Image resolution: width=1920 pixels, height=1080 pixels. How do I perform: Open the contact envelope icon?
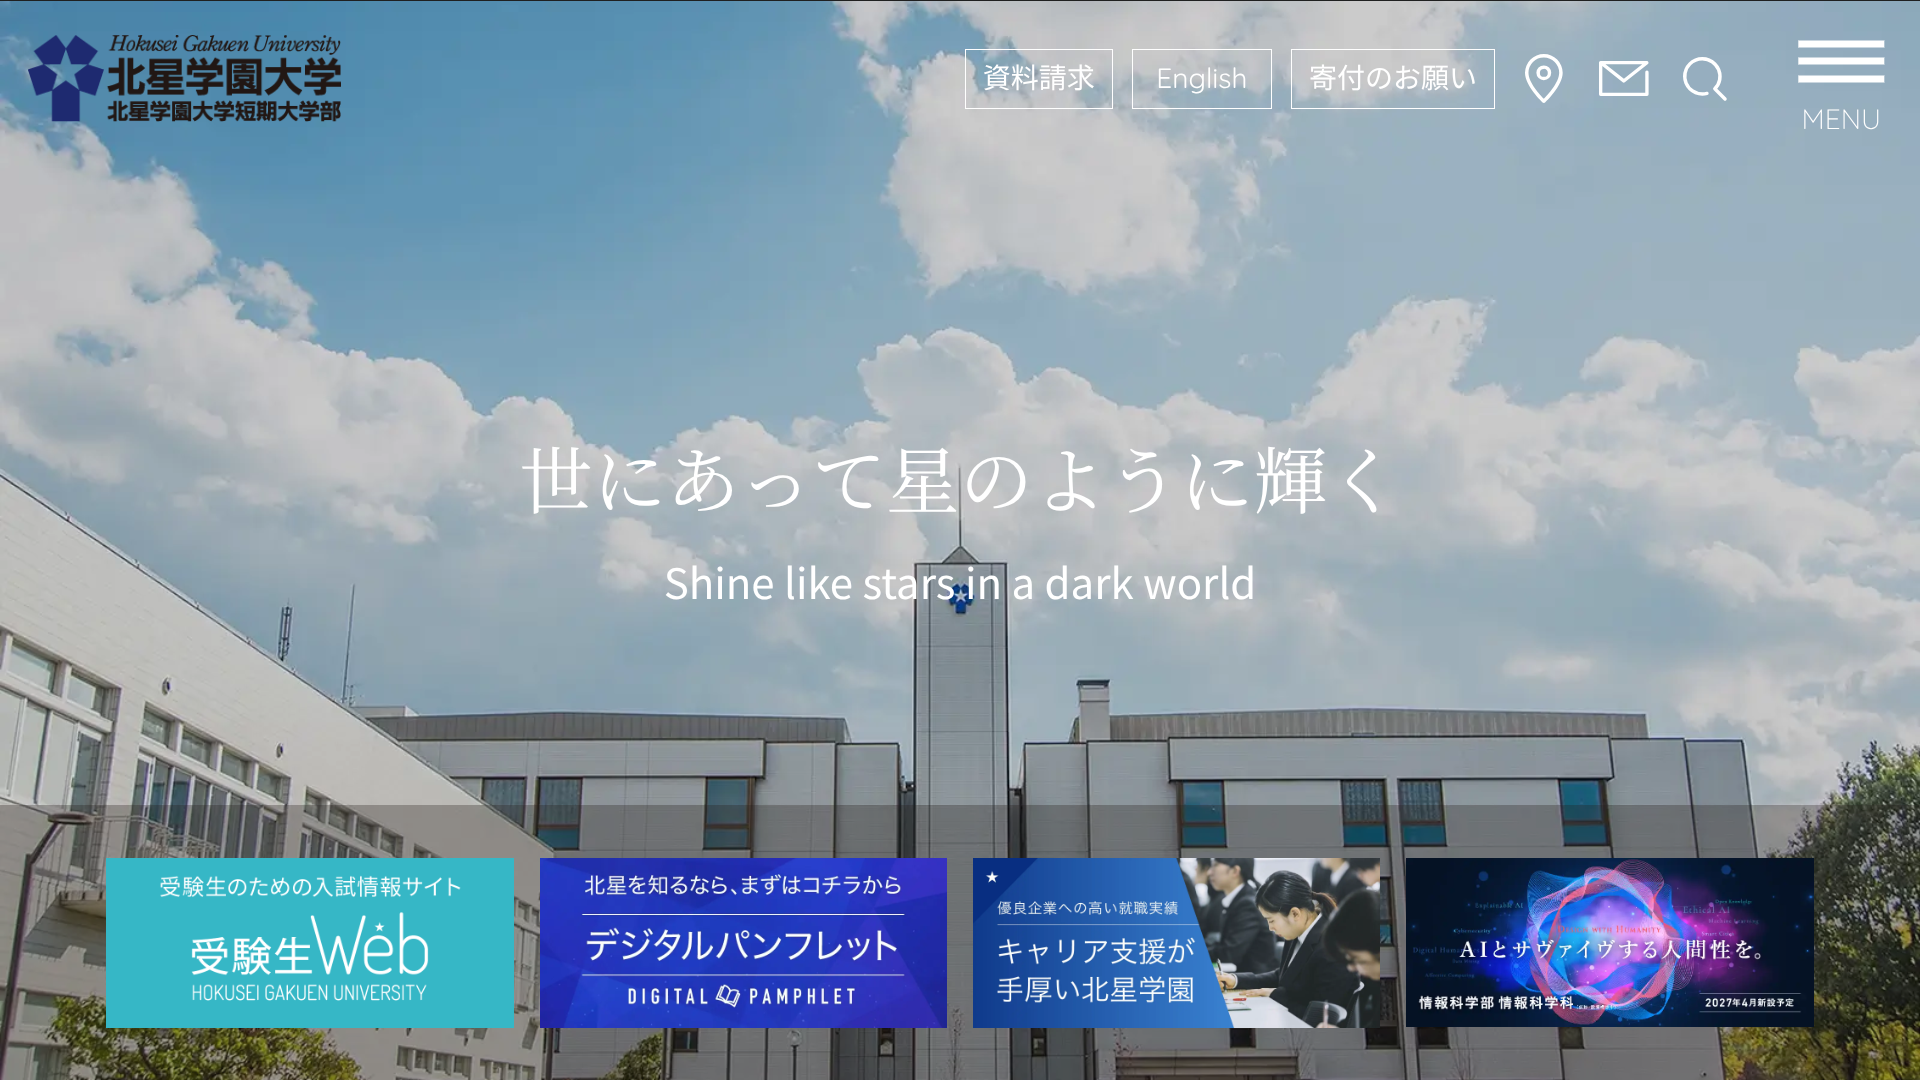point(1623,79)
